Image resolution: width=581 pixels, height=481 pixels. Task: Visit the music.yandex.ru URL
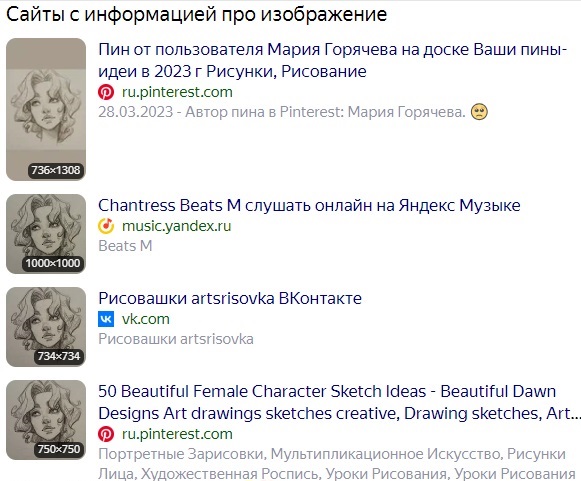[x=176, y=226]
